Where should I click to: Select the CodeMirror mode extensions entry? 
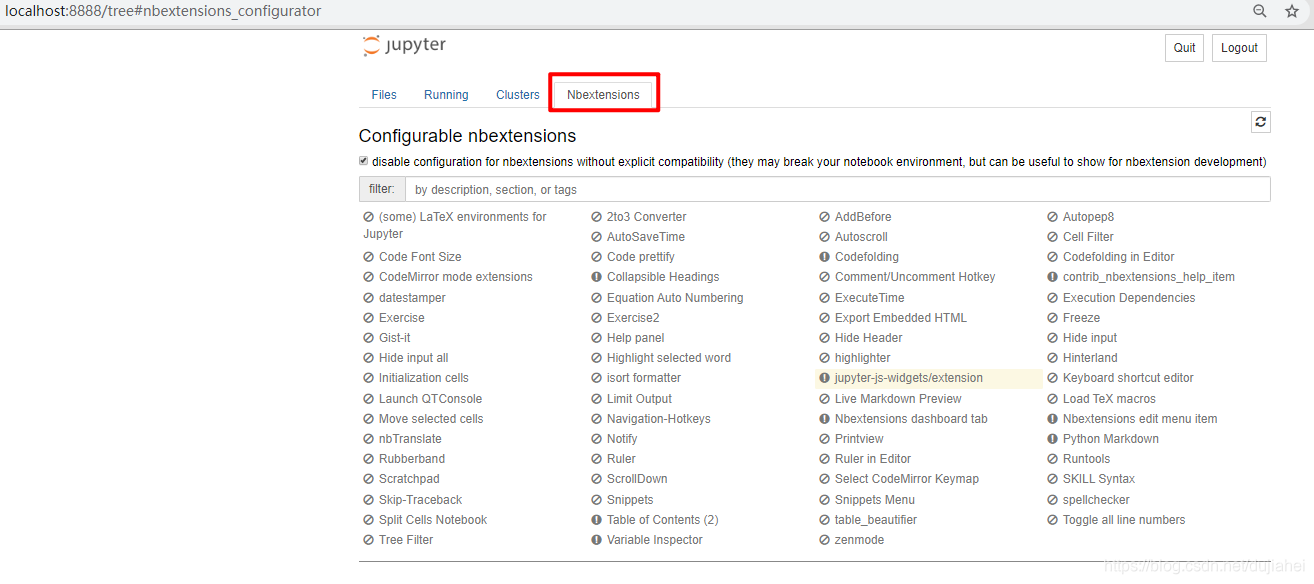tap(455, 277)
